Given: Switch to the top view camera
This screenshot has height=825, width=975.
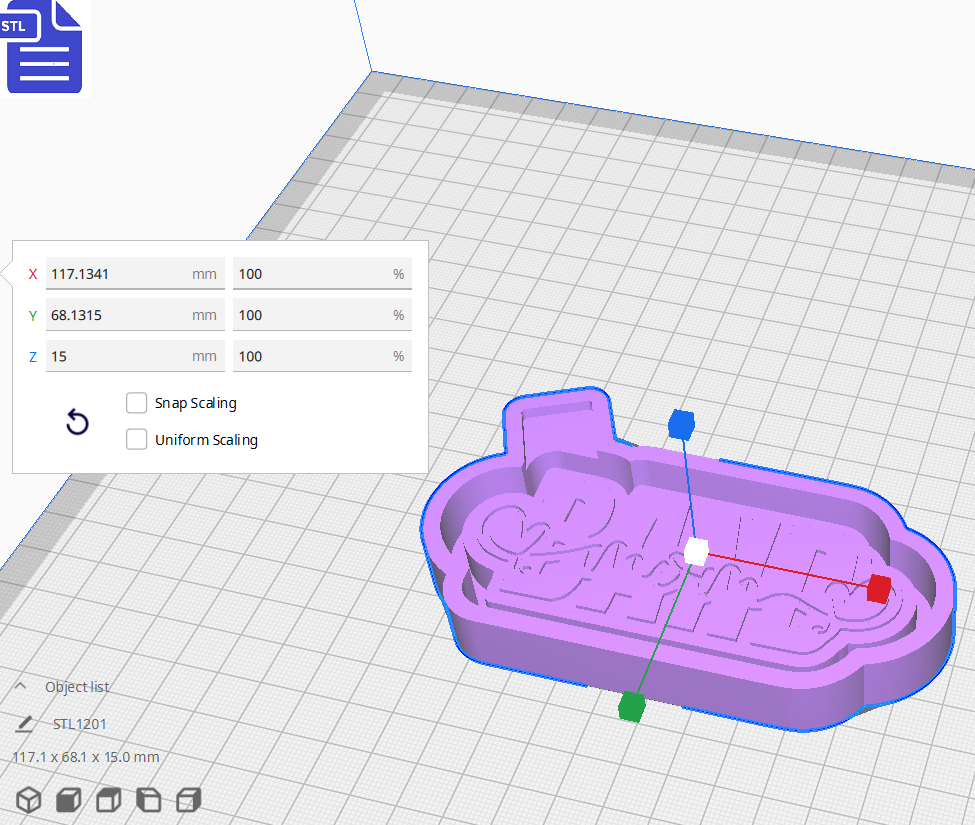Looking at the screenshot, I should [x=108, y=800].
